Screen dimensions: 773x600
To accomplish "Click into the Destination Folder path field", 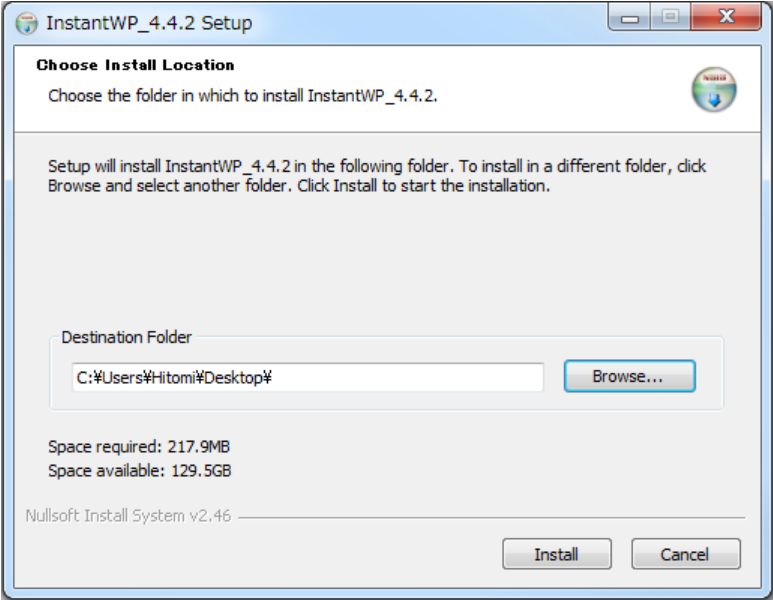I will 308,378.
